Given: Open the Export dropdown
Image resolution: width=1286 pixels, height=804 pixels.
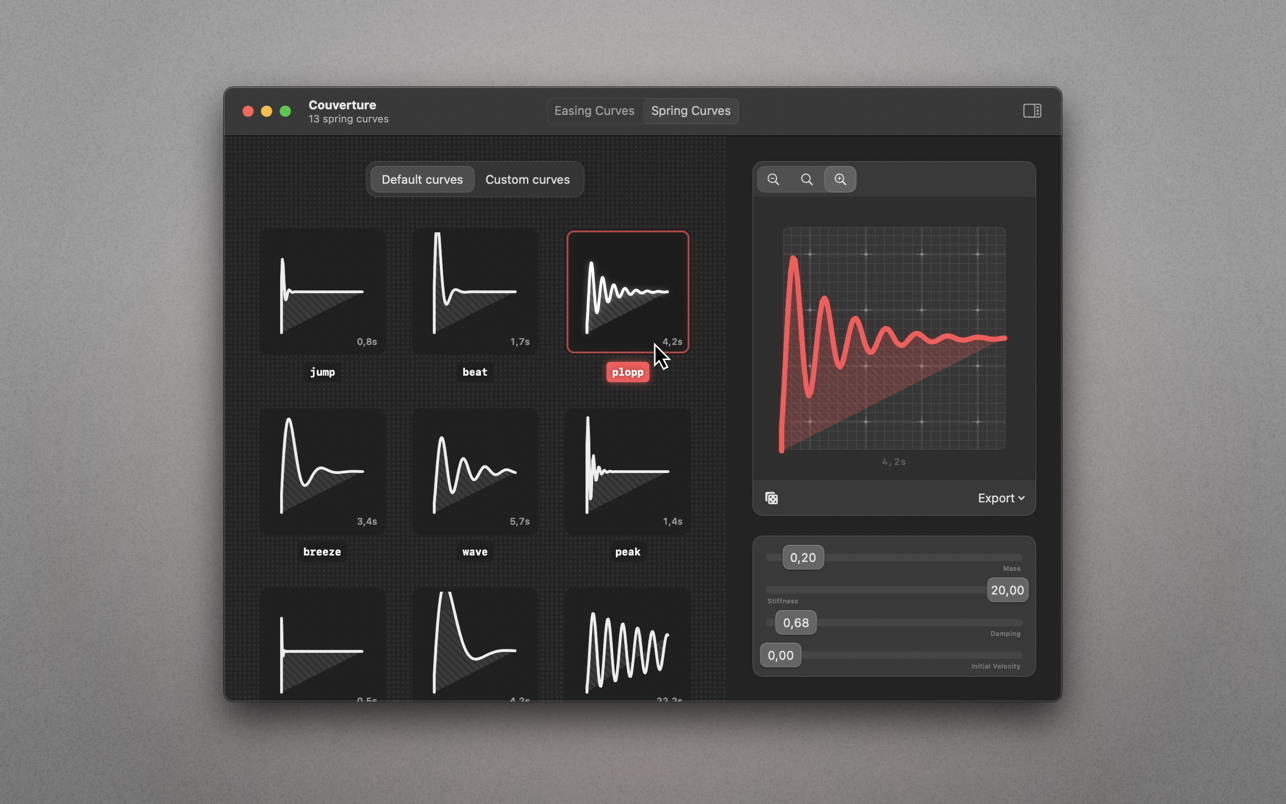Looking at the screenshot, I should coord(1001,498).
